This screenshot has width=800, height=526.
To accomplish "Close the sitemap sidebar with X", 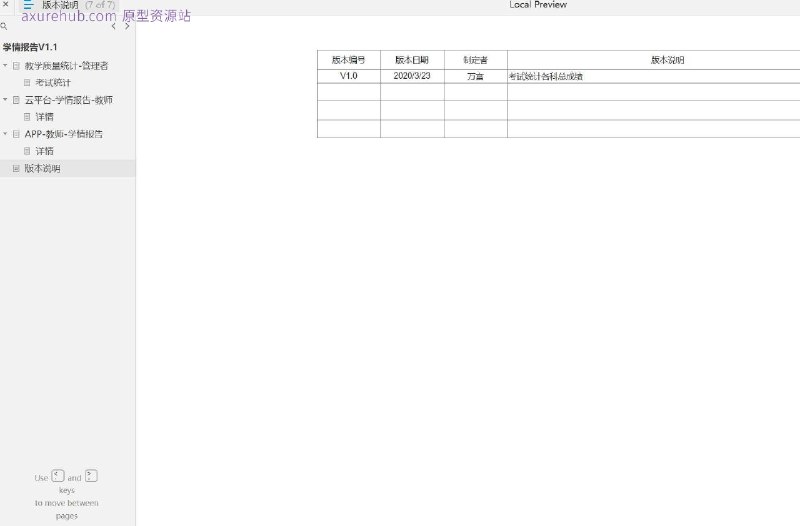I will click(6, 4).
